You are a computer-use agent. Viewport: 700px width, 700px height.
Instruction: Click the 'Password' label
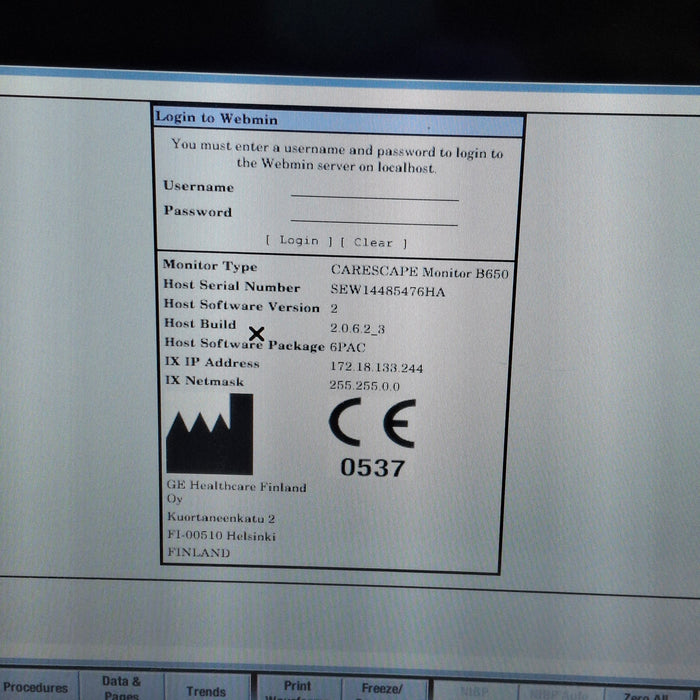(x=198, y=211)
